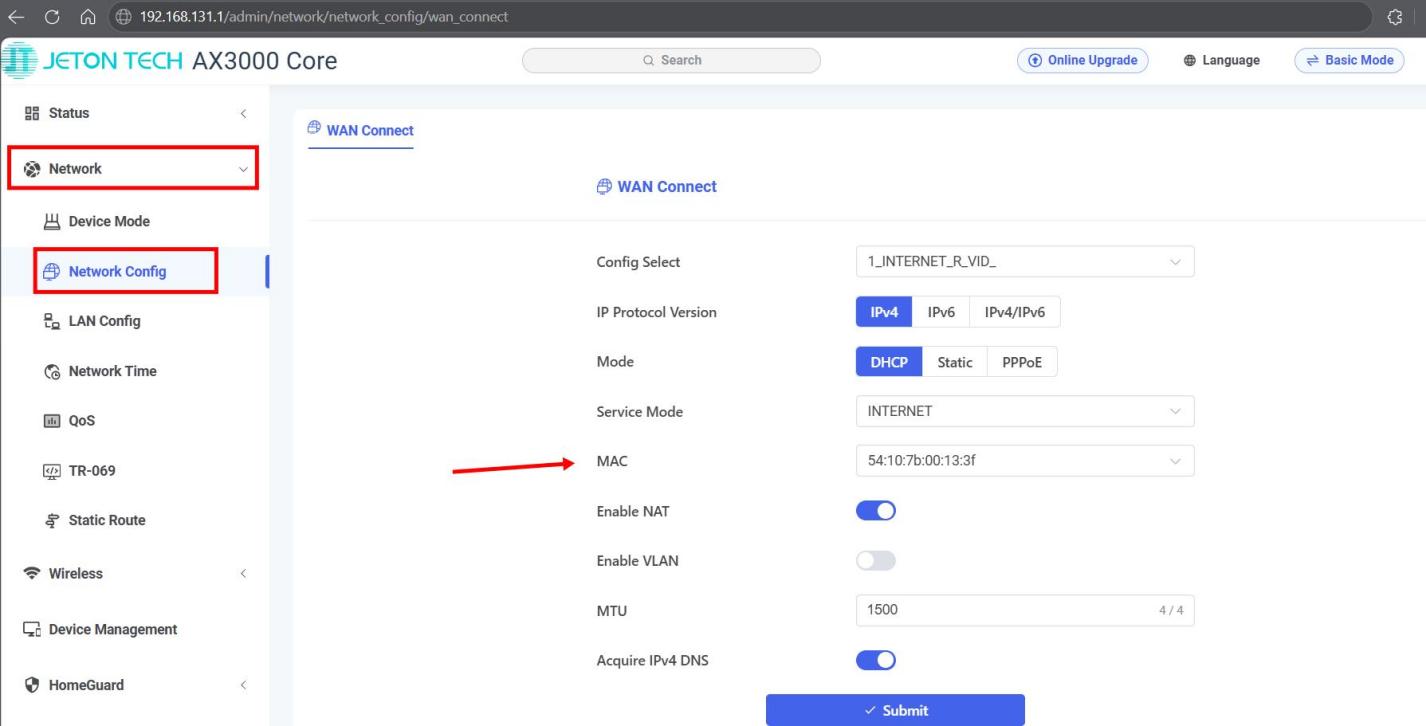
Task: Click the QoS chart icon
Action: coord(52,421)
